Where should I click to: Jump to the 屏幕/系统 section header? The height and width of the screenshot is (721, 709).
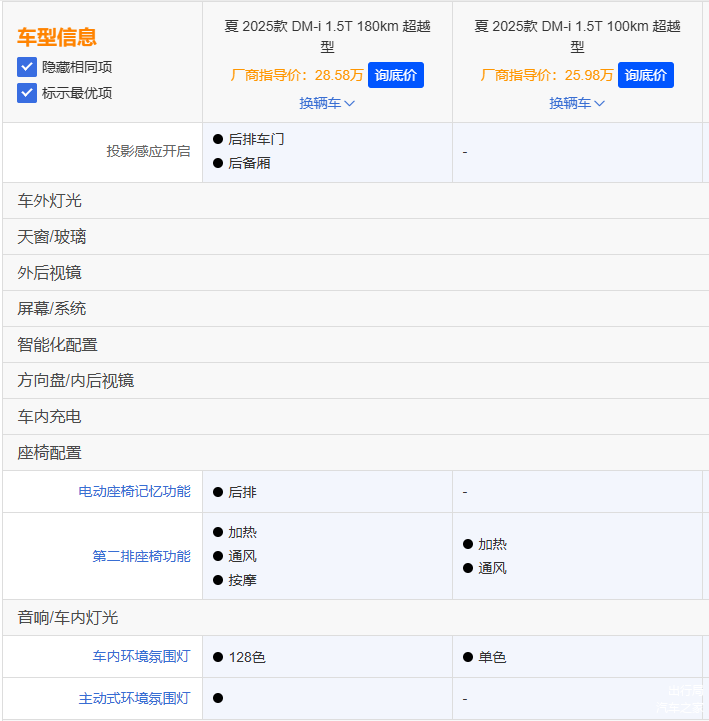(52, 309)
